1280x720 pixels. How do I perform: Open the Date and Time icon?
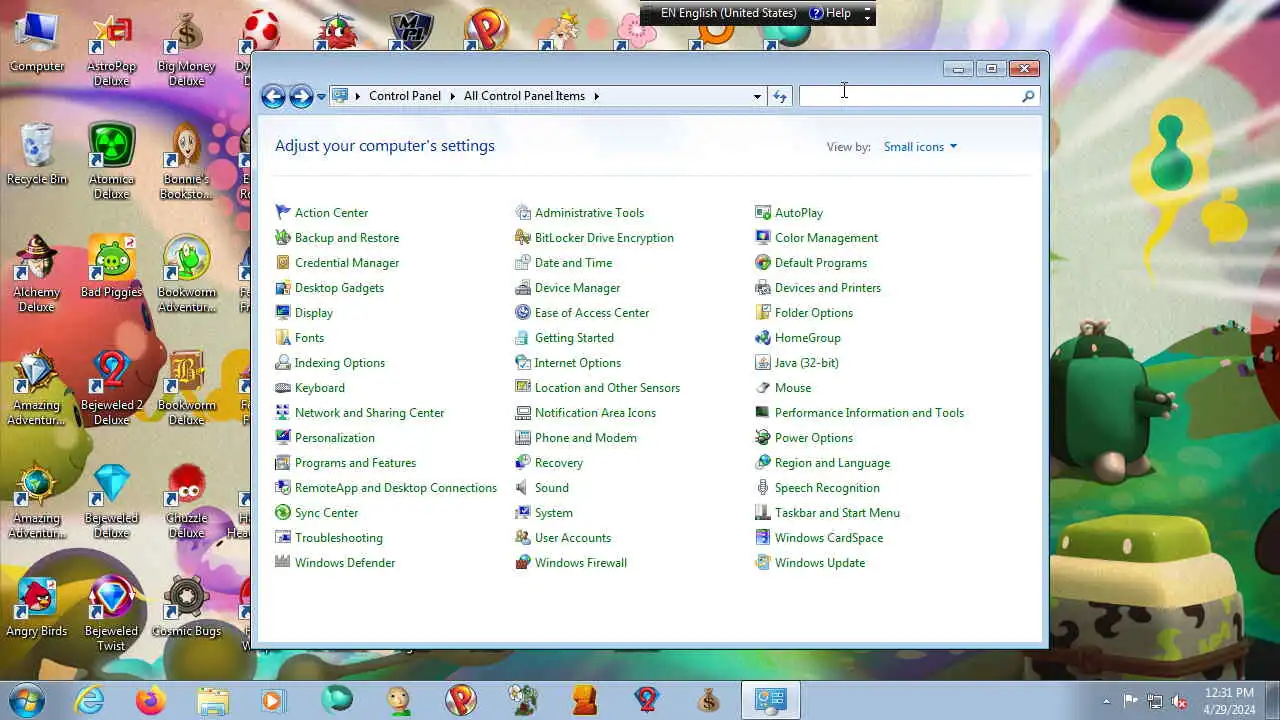(x=523, y=262)
